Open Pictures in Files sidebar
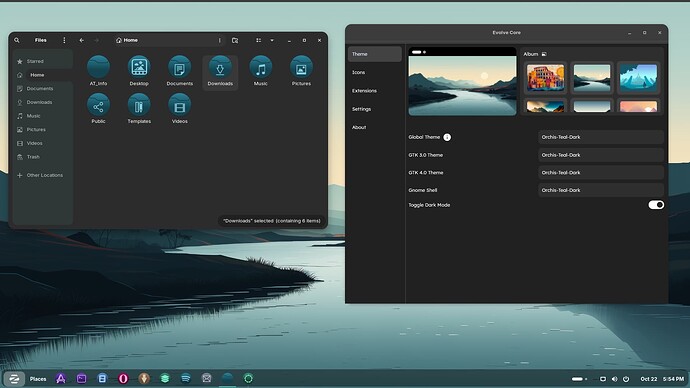This screenshot has width=690, height=388. (x=43, y=129)
